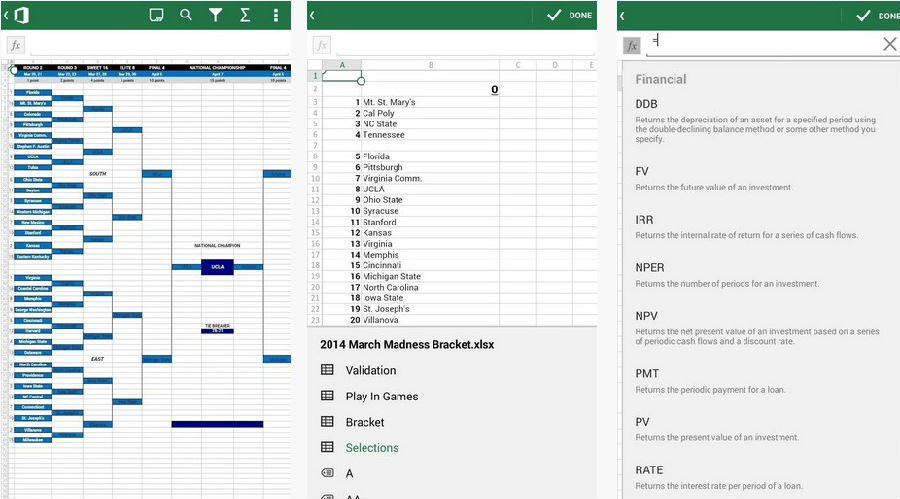
Task: Open the Play In Games sheet
Action: coord(382,396)
